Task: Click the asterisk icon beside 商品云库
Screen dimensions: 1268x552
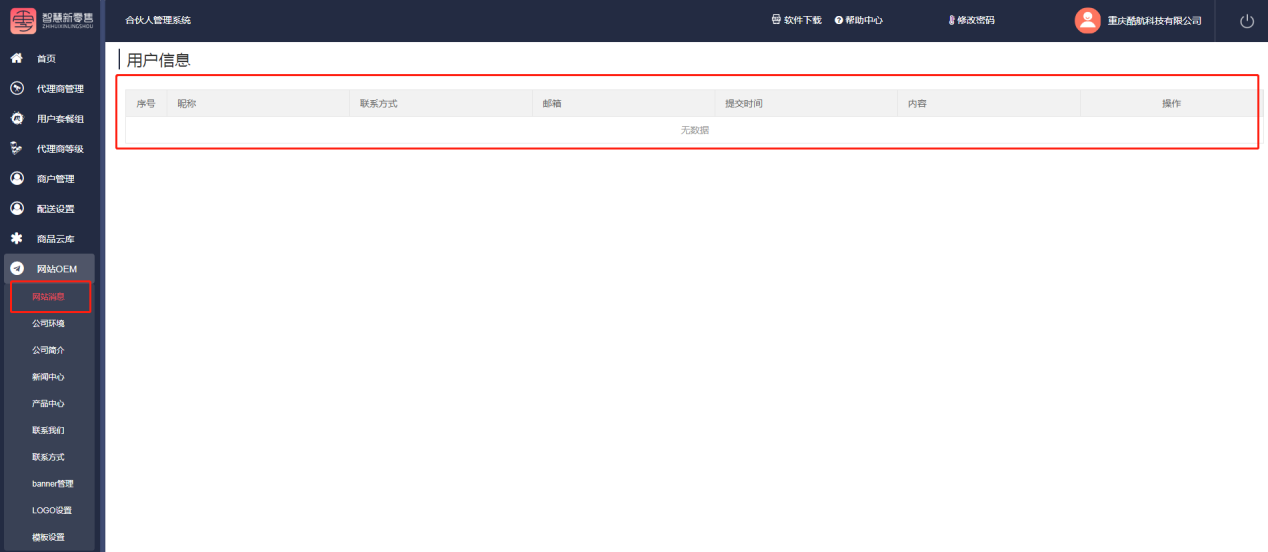Action: [x=16, y=238]
